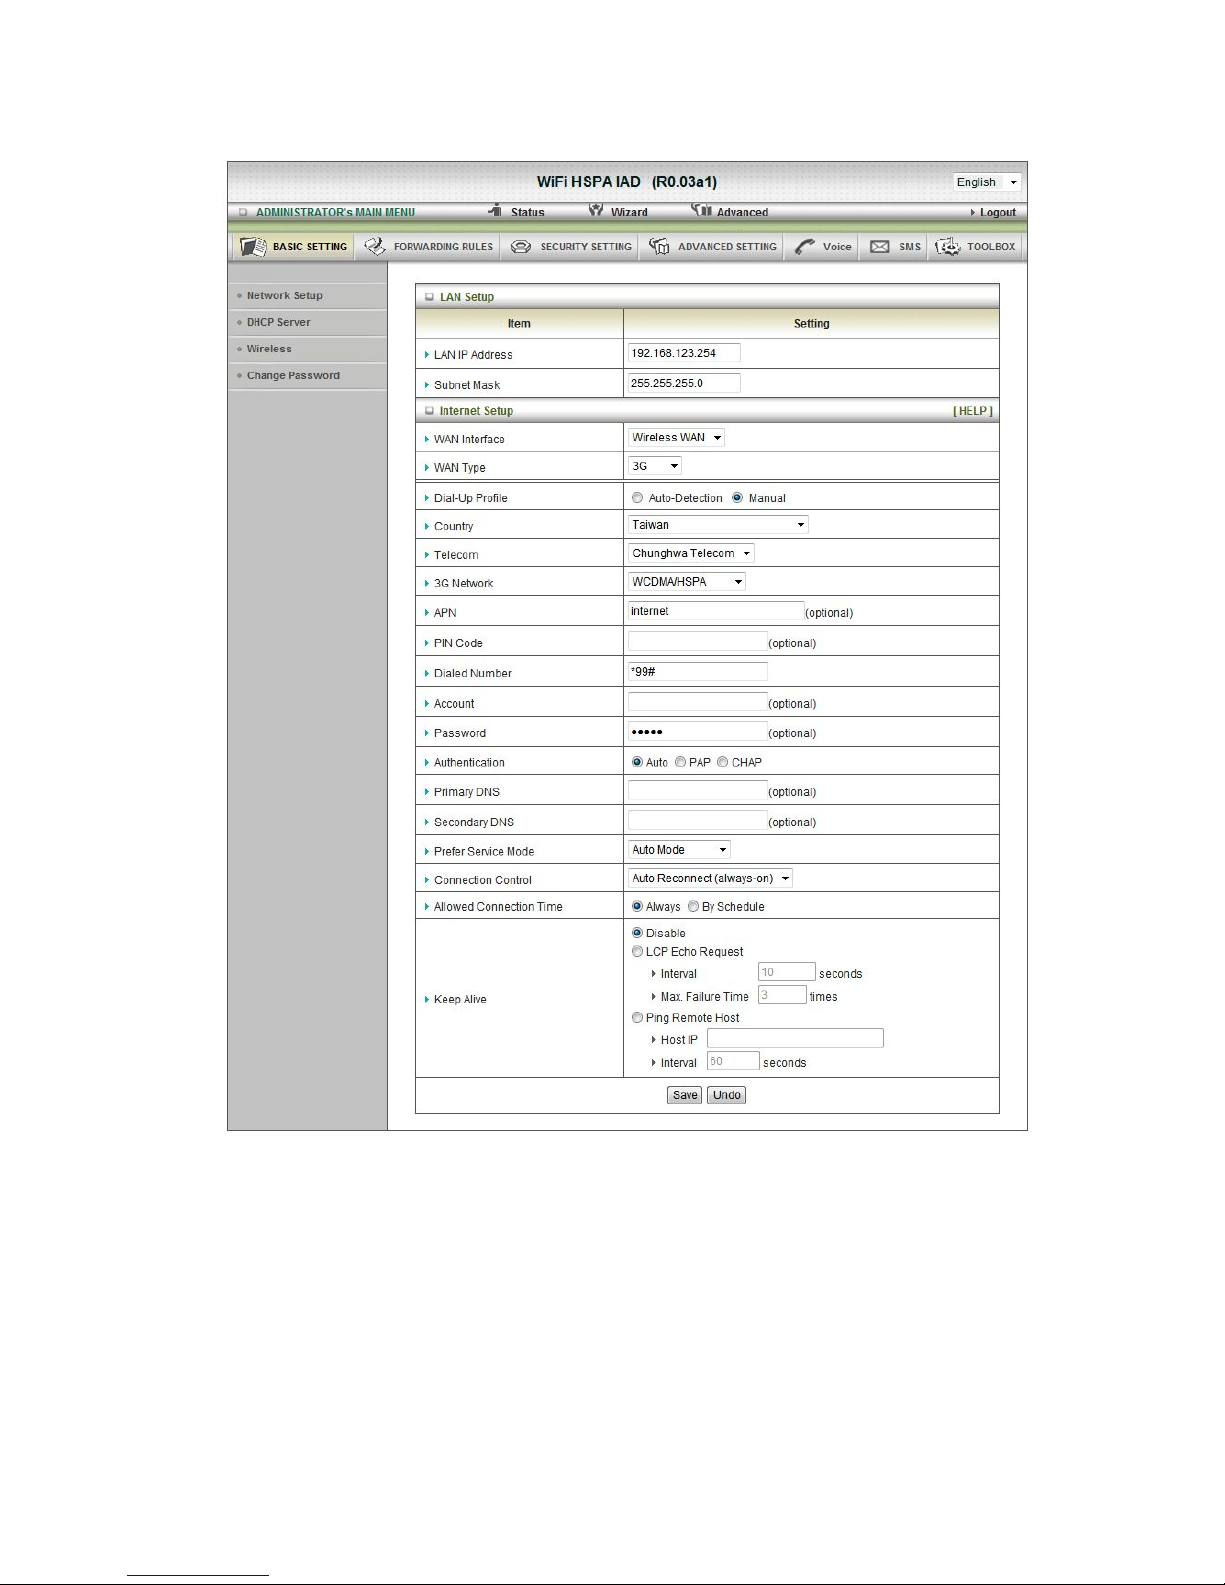Open the Wizard menu

[x=629, y=212]
